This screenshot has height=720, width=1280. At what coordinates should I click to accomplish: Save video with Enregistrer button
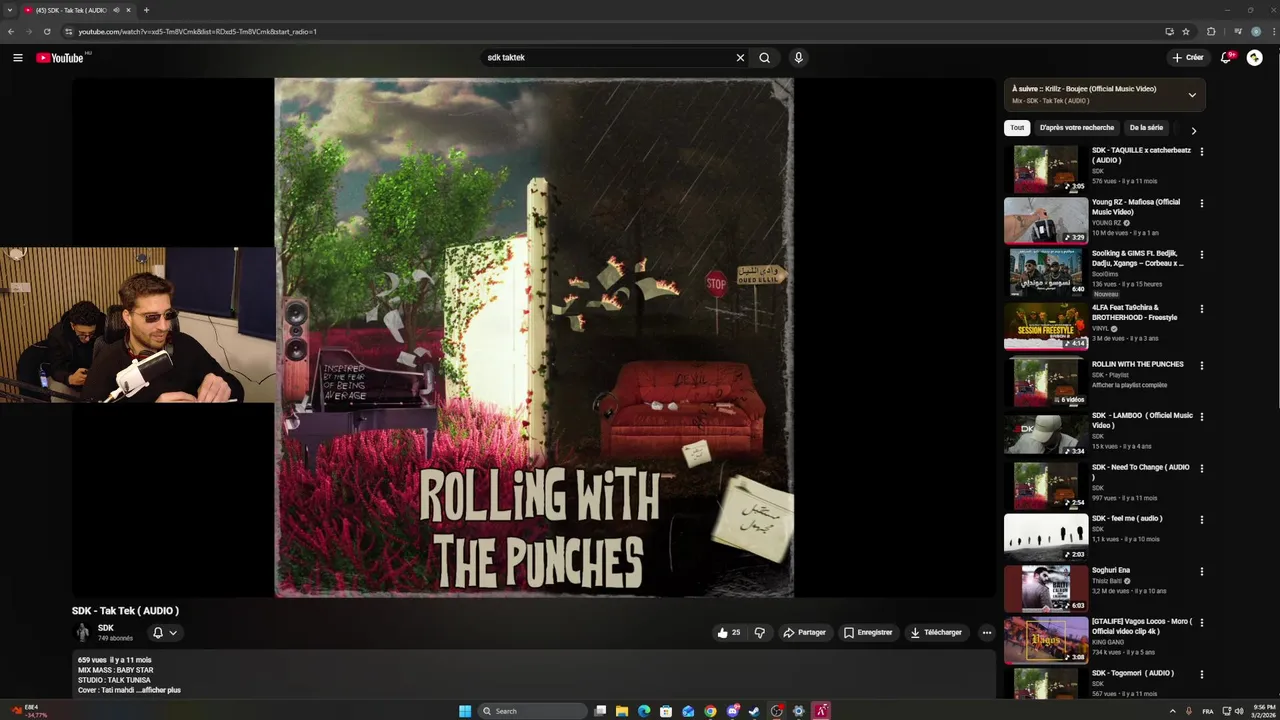868,632
